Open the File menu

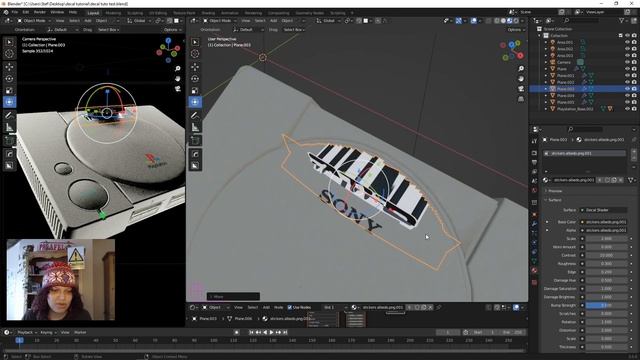click(x=15, y=12)
